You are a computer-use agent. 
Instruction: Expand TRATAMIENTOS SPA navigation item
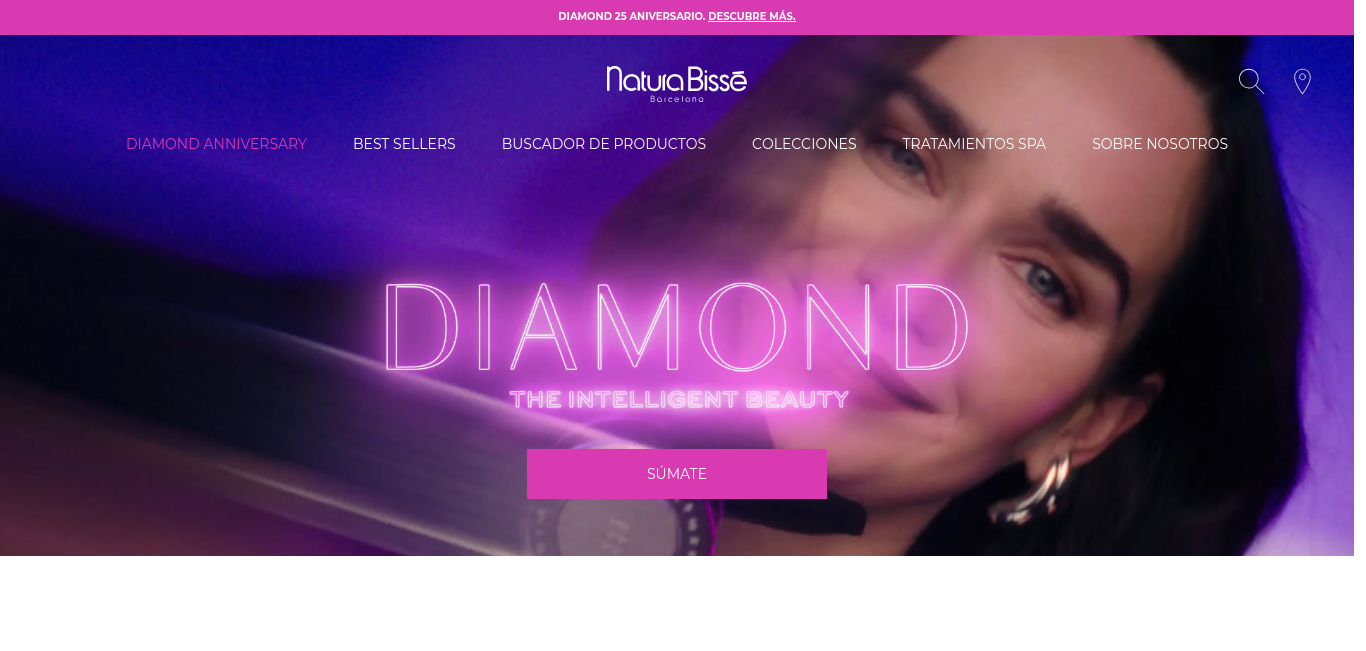coord(974,144)
